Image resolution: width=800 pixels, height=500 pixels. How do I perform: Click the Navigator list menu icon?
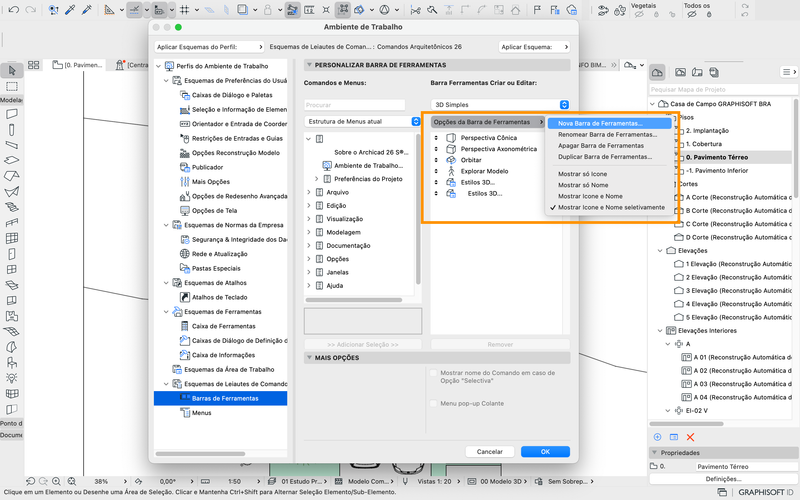click(x=789, y=72)
